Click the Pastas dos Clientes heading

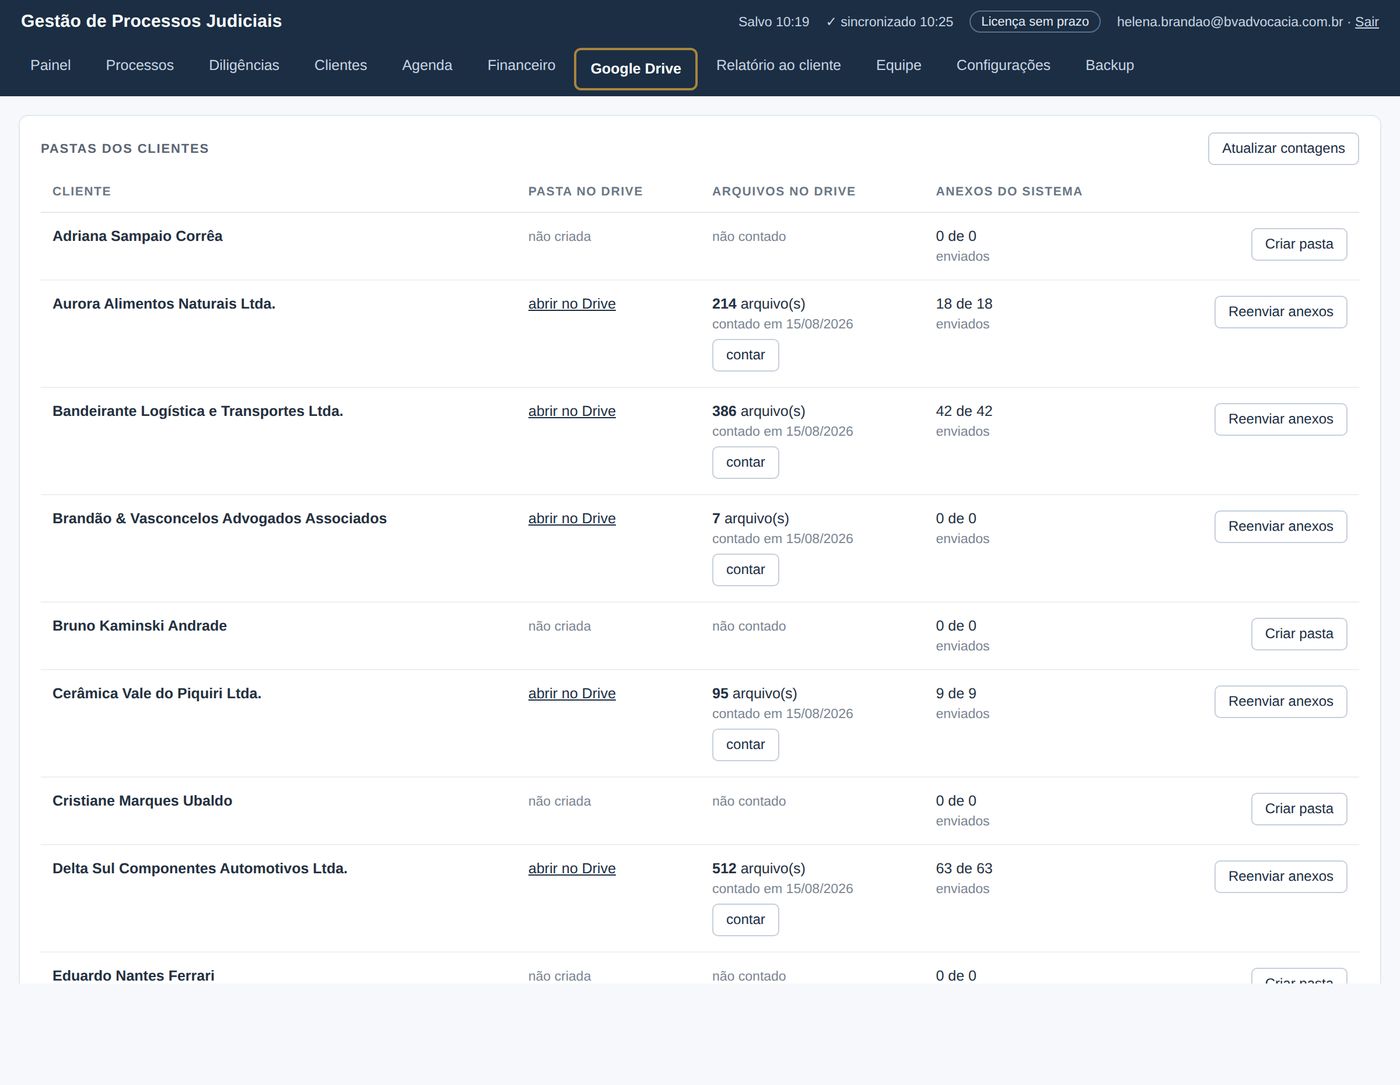click(x=125, y=148)
